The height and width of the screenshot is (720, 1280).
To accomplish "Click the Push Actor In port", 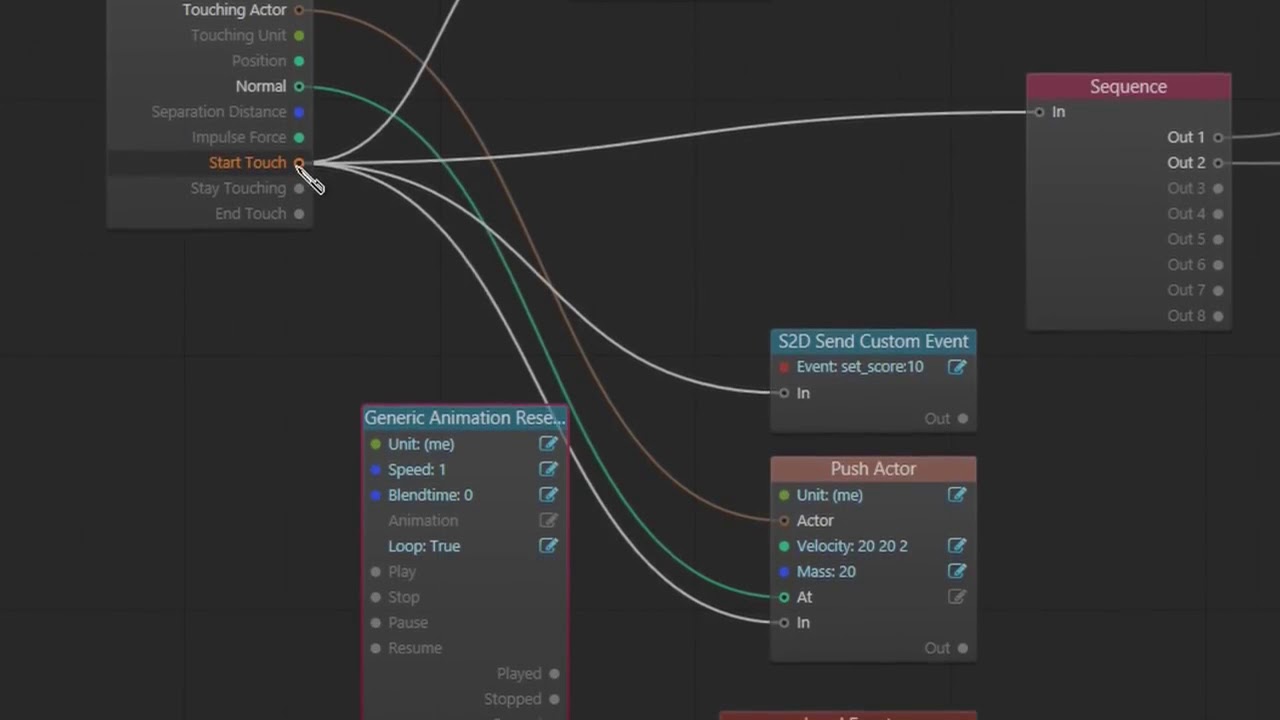I will tap(784, 622).
